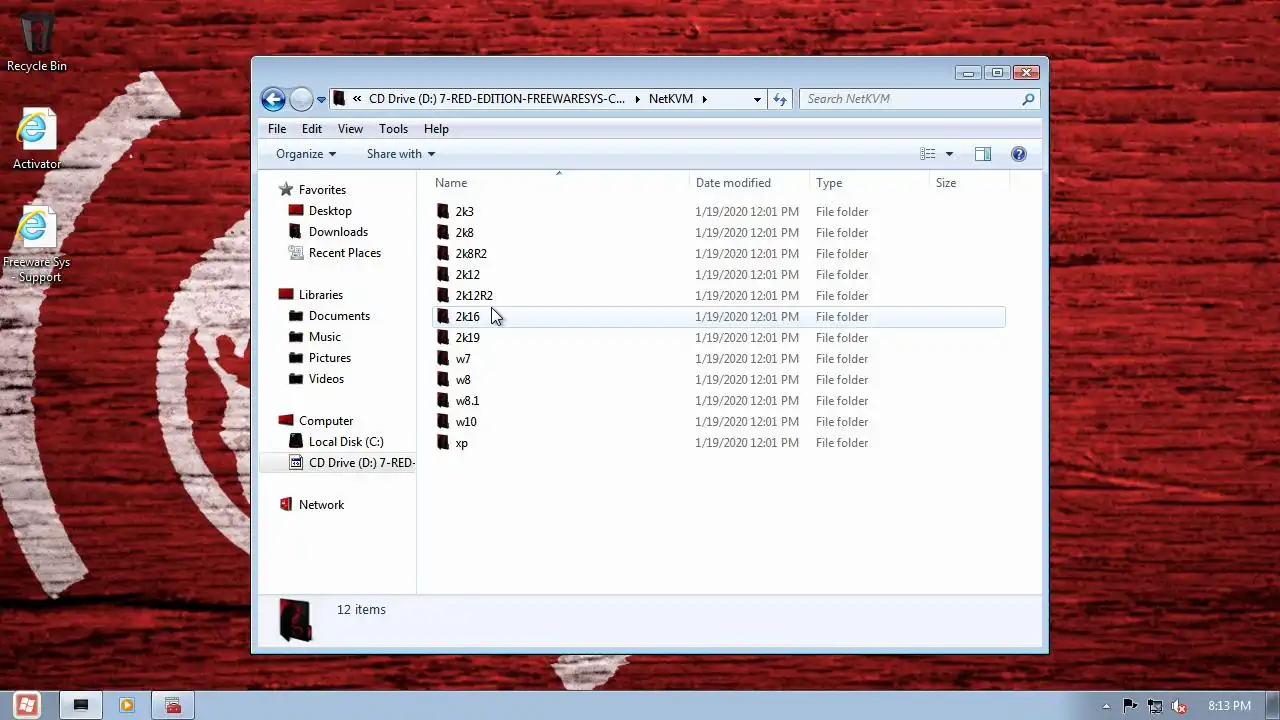Show hidden tray icons arrow
This screenshot has height=720, width=1280.
click(x=1106, y=706)
